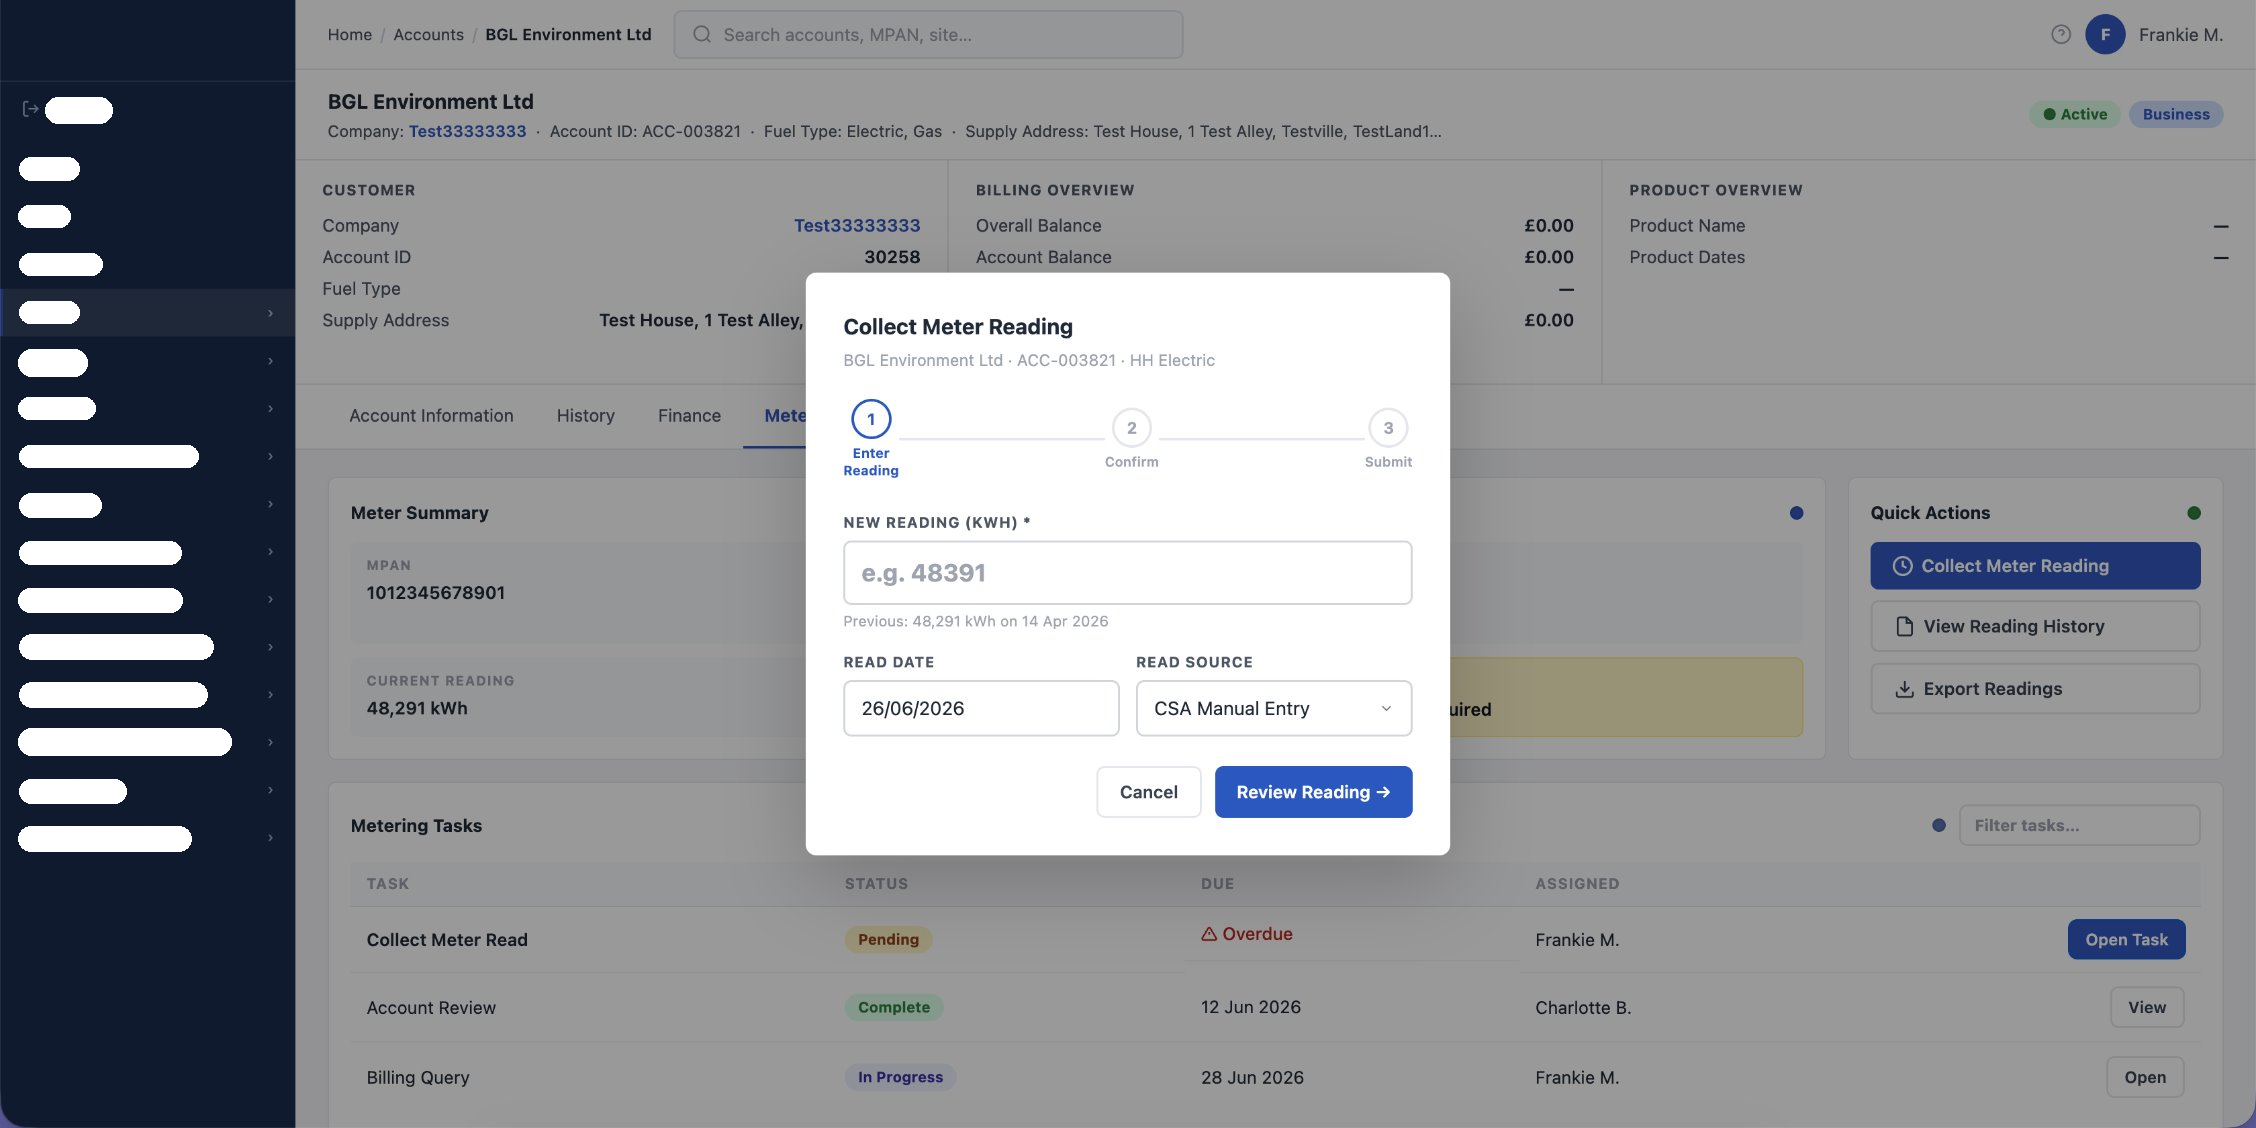Open the Read Source CSA Manual Entry dropdown
Image resolution: width=2256 pixels, height=1128 pixels.
[x=1273, y=708]
